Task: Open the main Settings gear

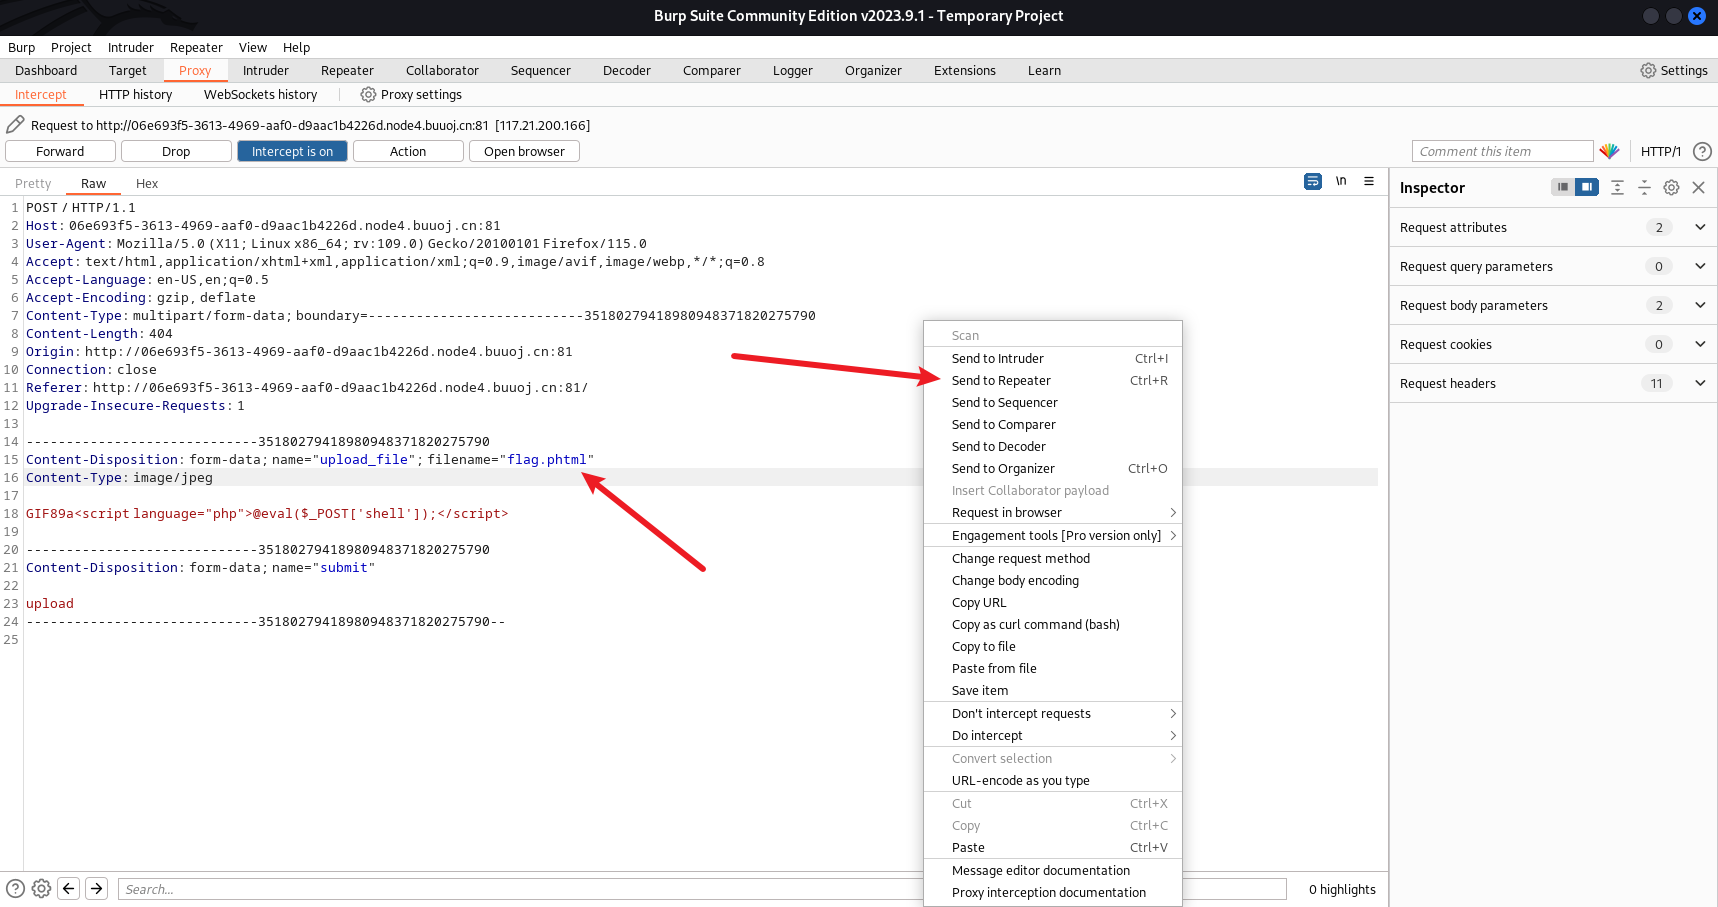Action: tap(1648, 70)
